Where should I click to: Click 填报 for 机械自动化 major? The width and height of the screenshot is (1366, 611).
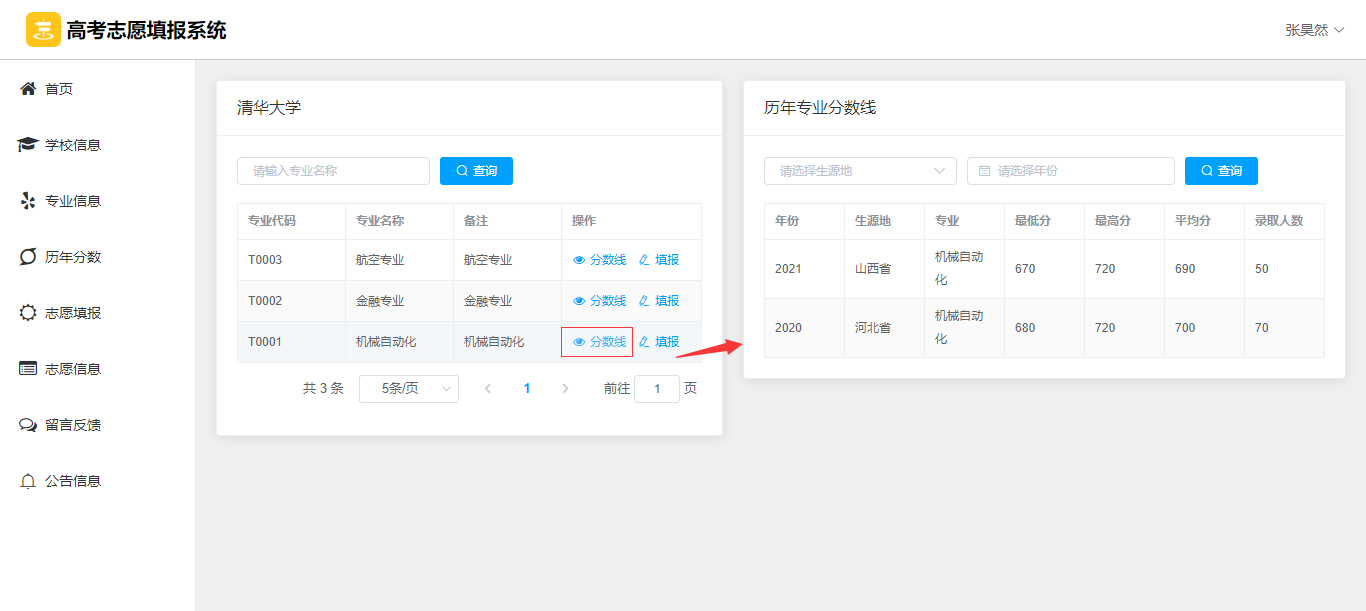coord(659,342)
